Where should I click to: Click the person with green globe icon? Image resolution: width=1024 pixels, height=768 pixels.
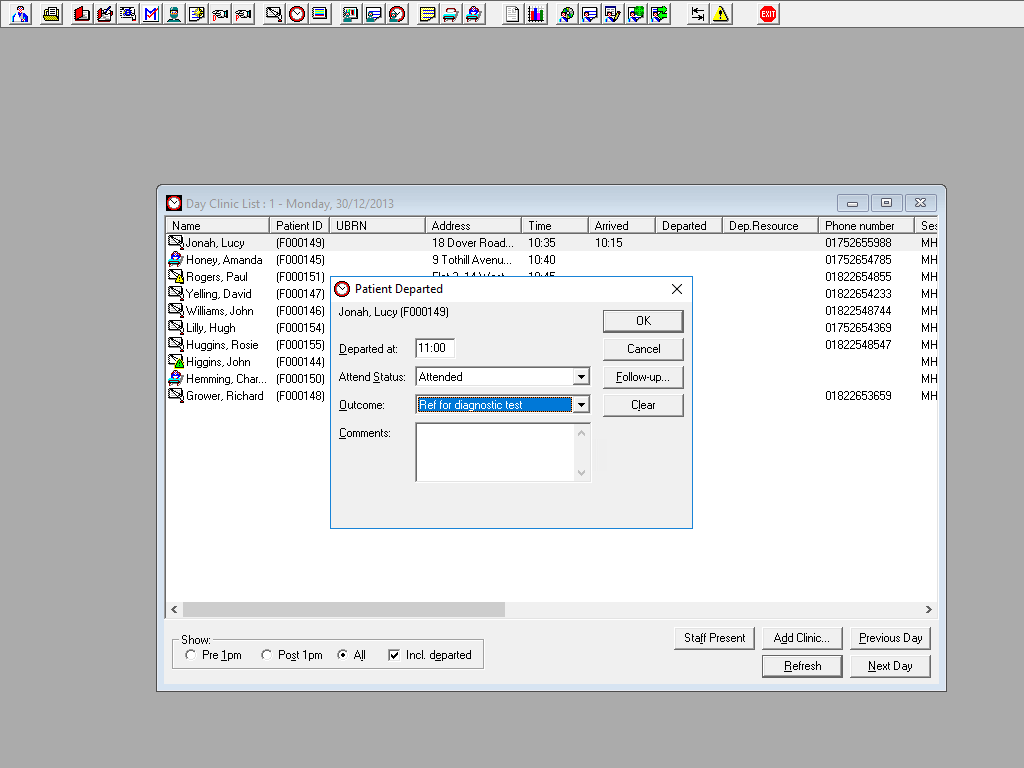(x=636, y=14)
